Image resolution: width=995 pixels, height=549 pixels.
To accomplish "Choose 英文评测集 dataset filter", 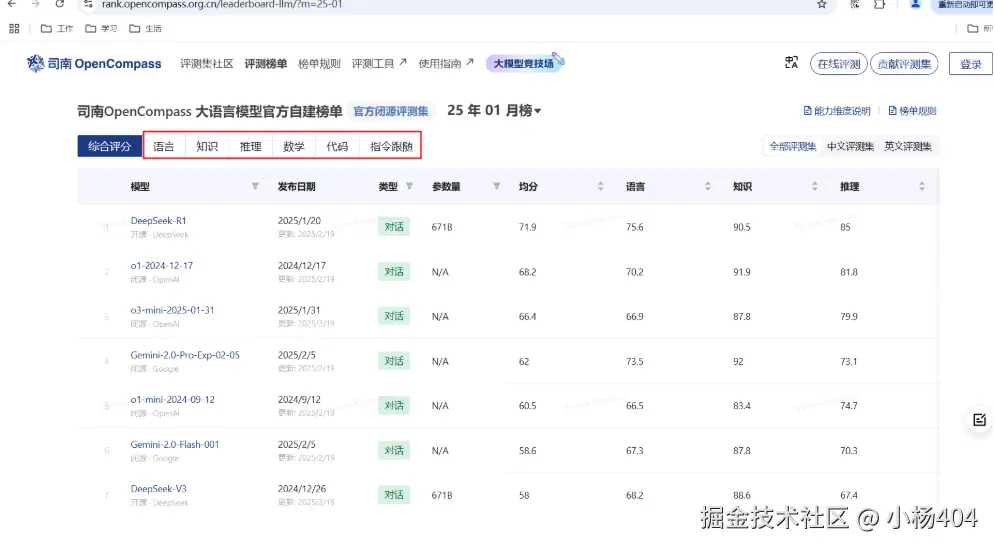I will click(x=907, y=147).
